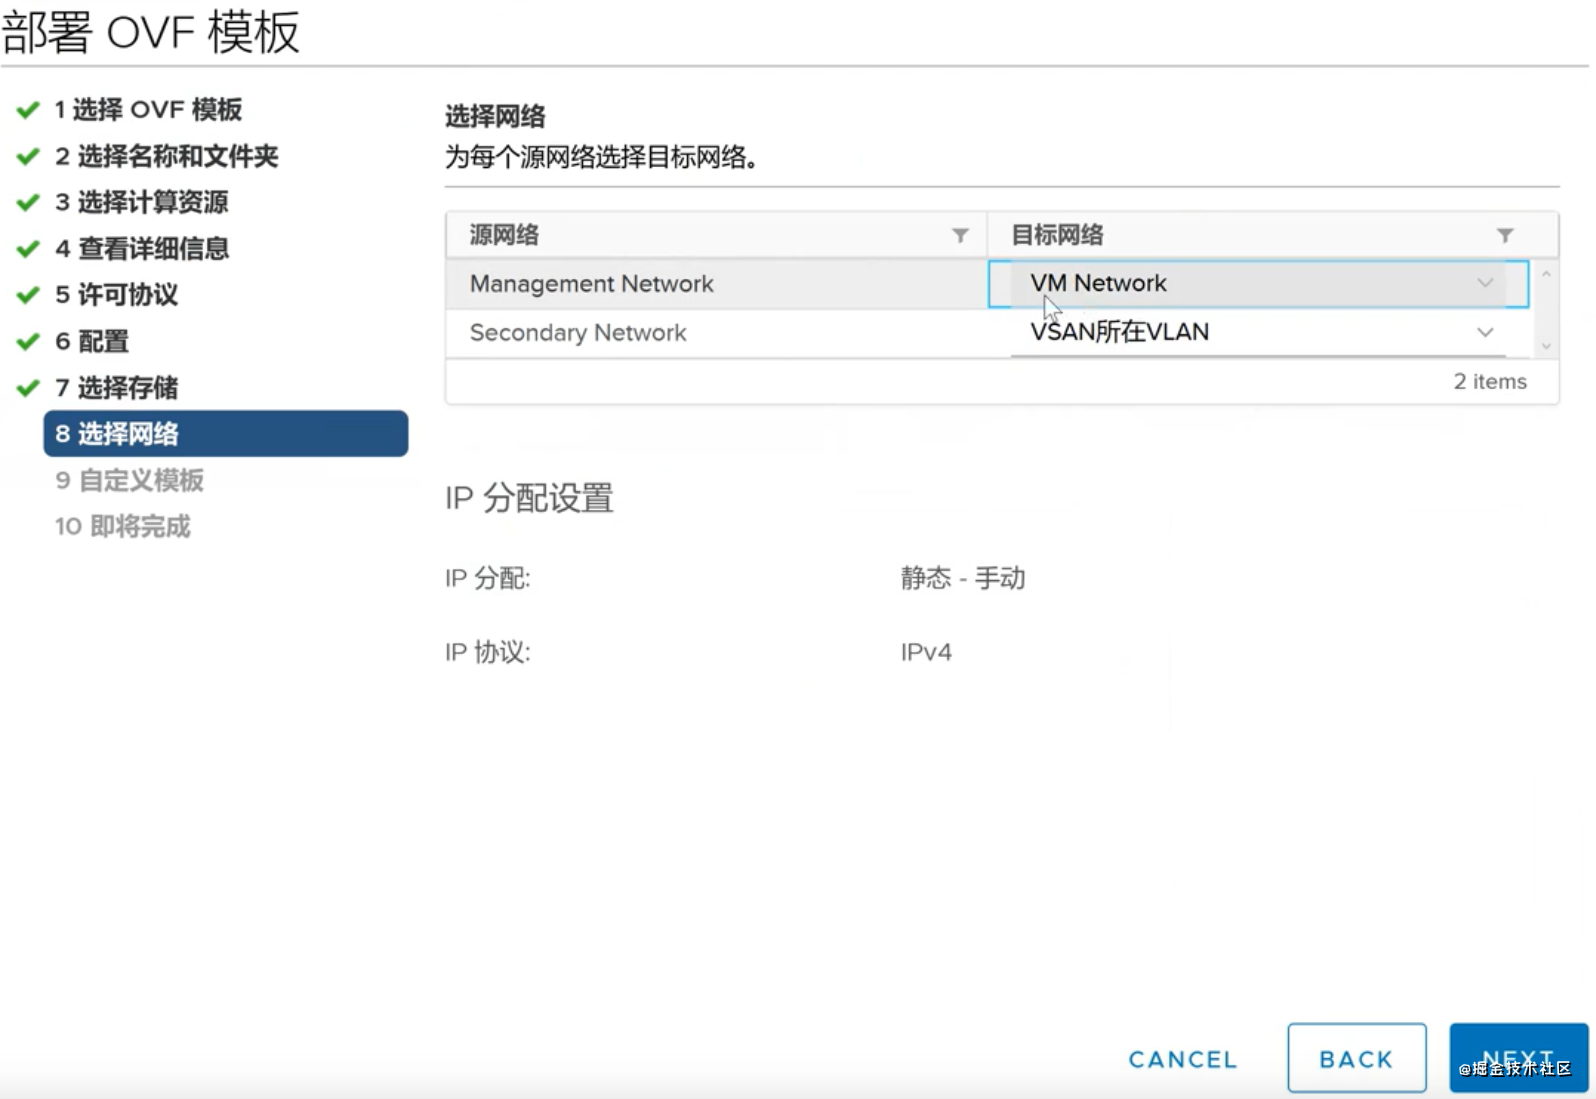
Task: Go to step 2 选择名称和文件夹
Action: [x=166, y=156]
